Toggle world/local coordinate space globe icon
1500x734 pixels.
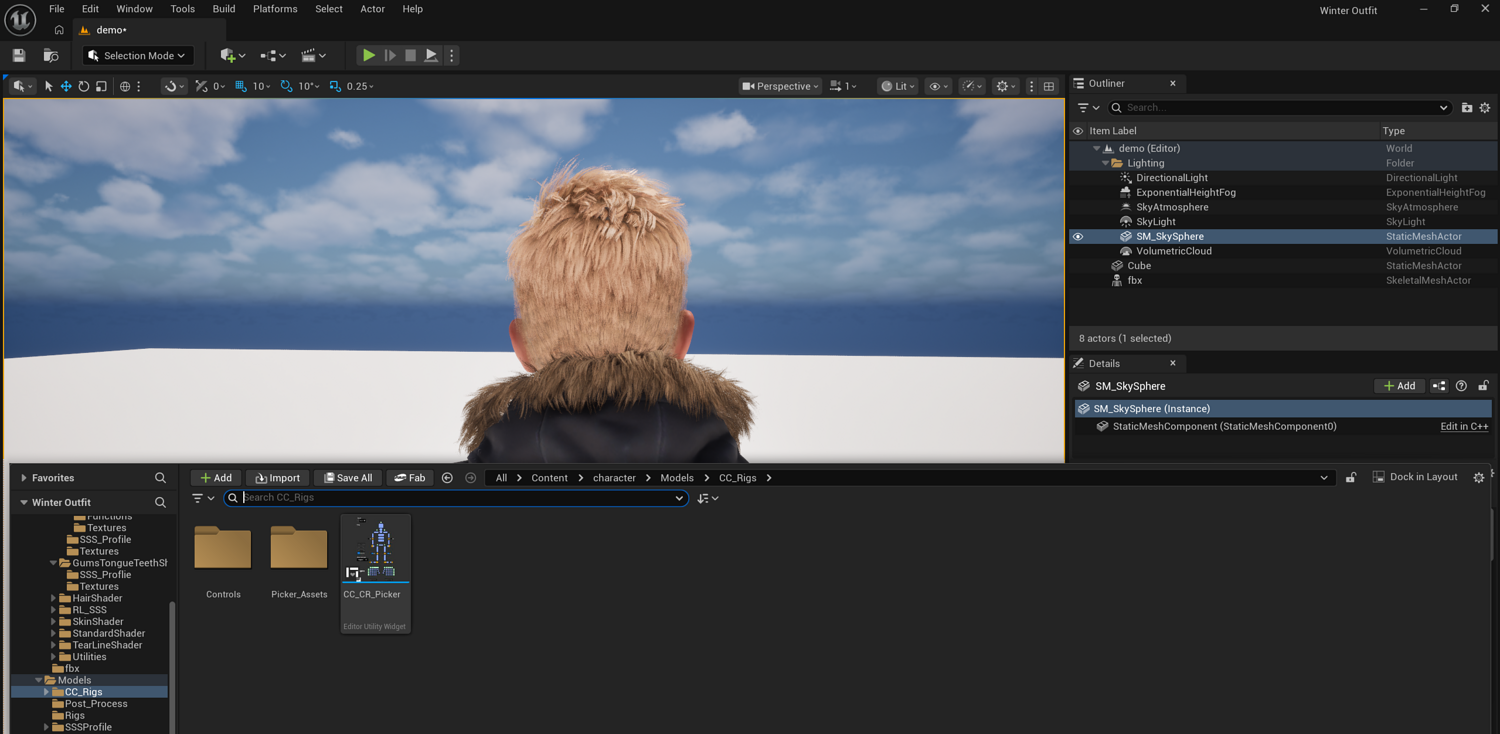[125, 87]
